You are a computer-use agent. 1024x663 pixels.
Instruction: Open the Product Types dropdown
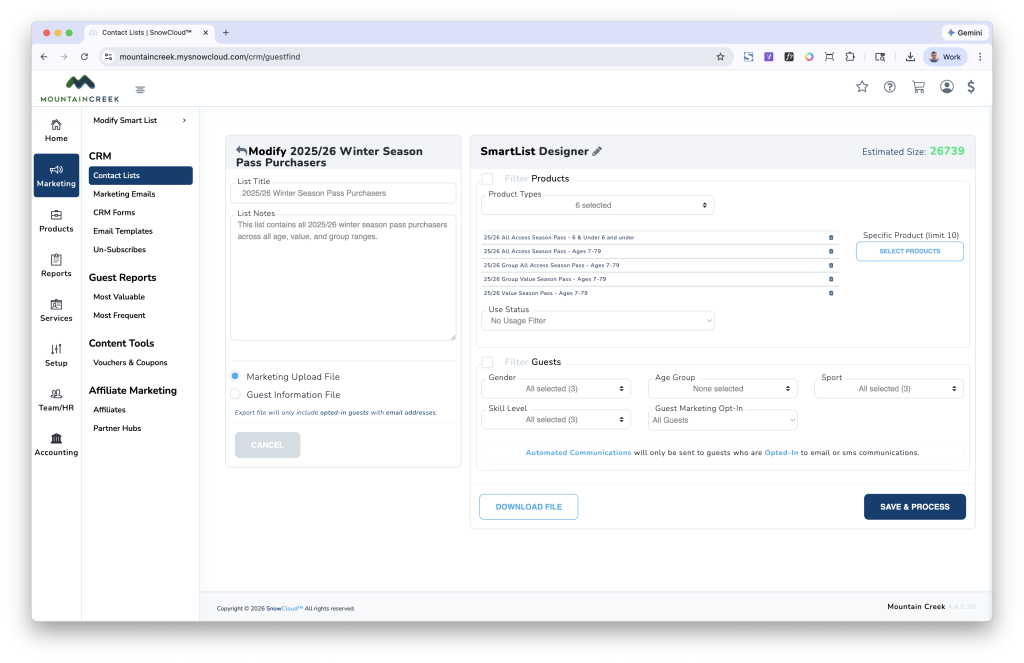[596, 205]
